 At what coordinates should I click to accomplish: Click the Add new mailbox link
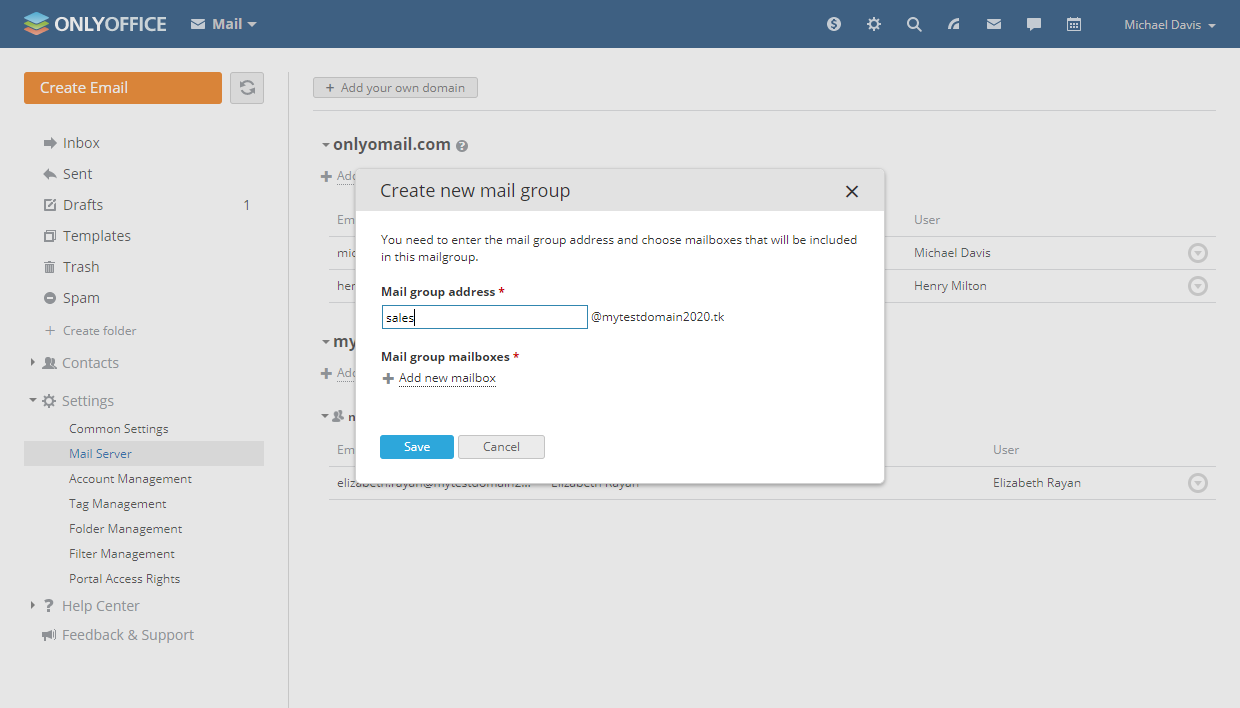pos(447,378)
